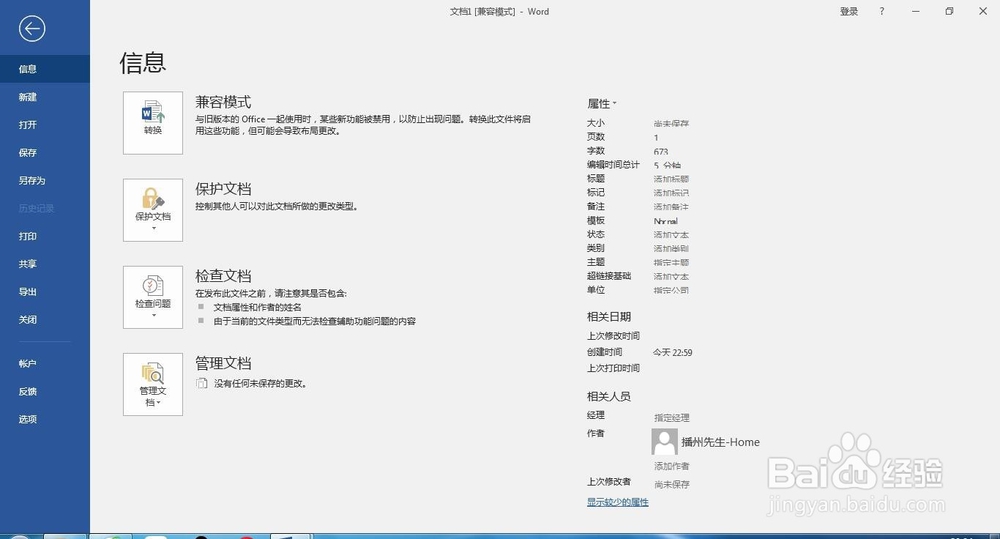Click the help question mark icon
Image resolution: width=1000 pixels, height=539 pixels.
882,11
